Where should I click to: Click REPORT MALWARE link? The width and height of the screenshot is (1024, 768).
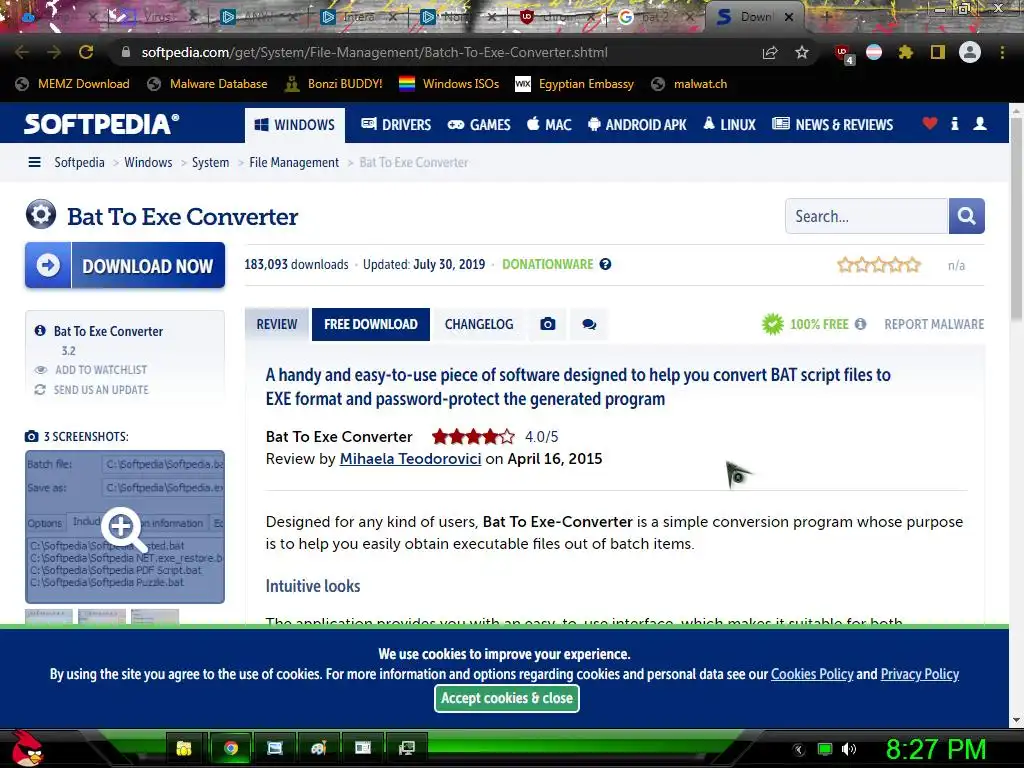pyautogui.click(x=934, y=325)
